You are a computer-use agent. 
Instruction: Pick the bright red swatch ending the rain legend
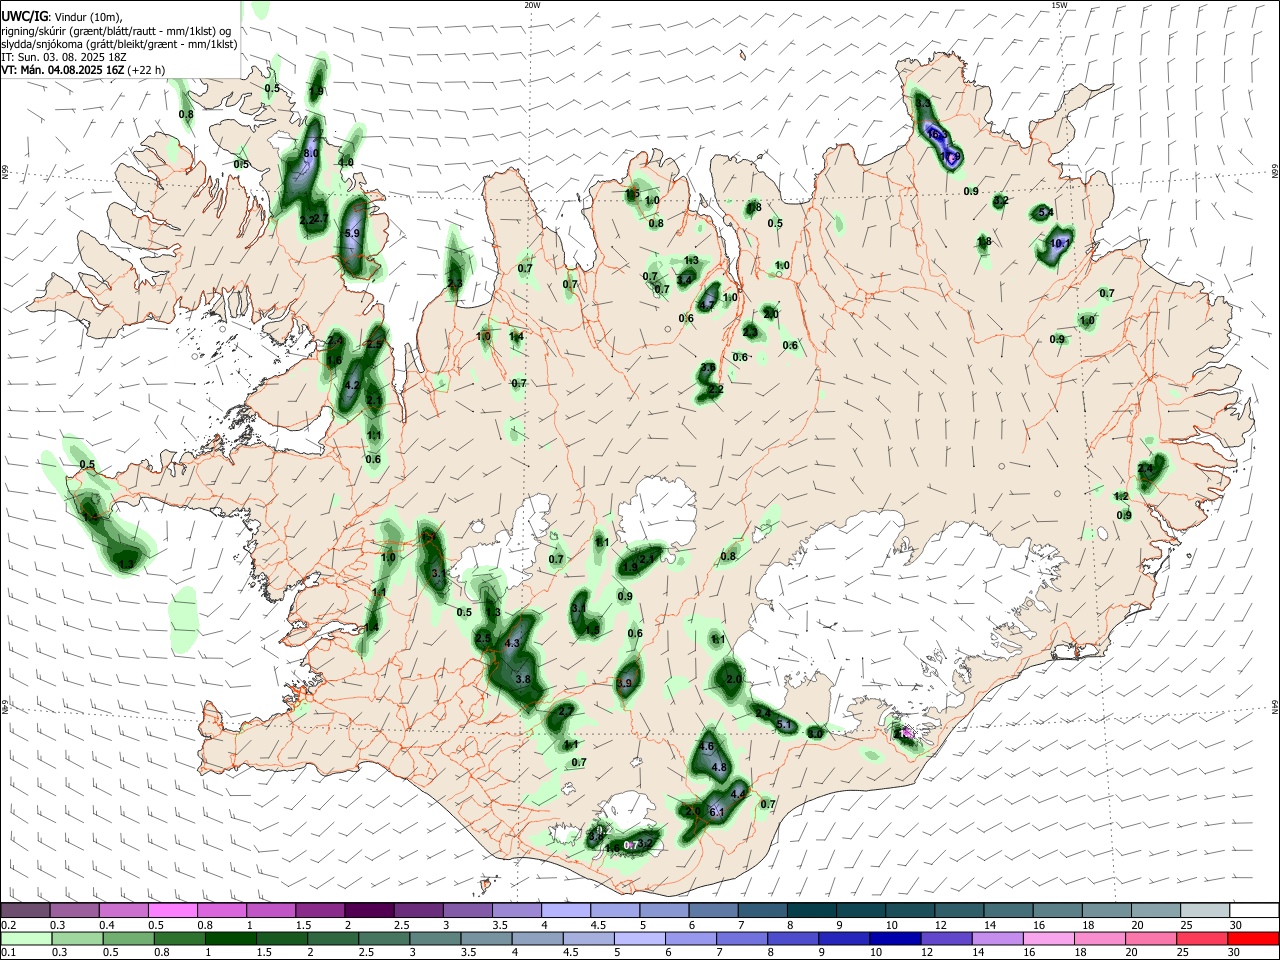pos(1254,938)
